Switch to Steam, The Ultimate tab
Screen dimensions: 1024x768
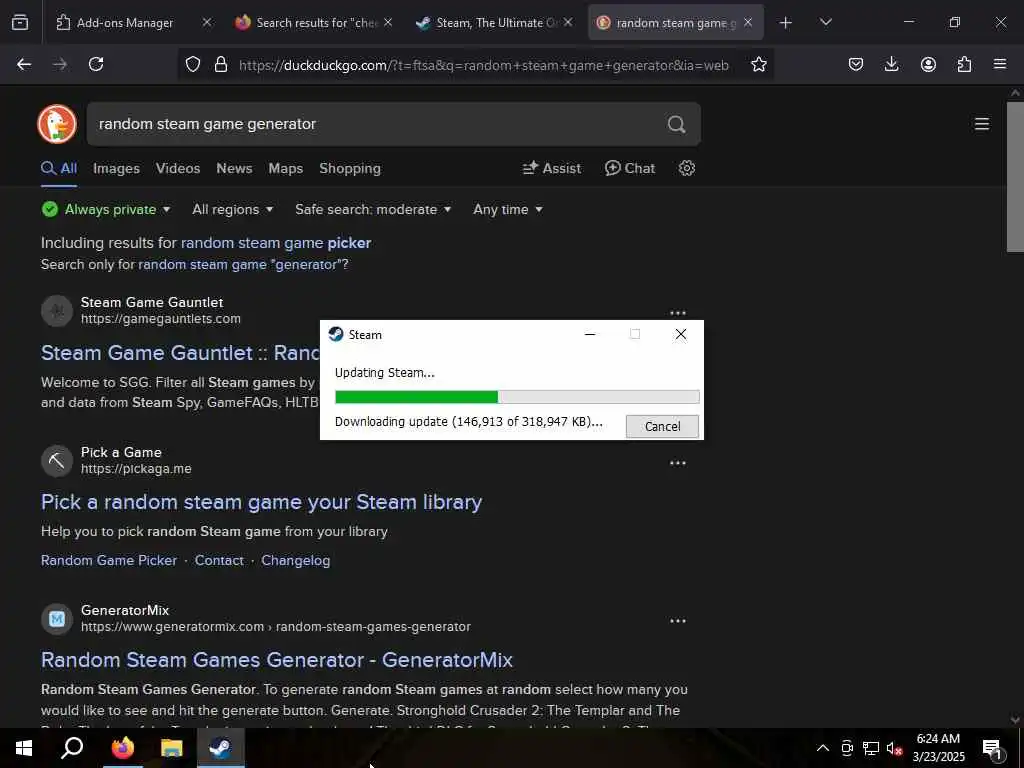click(x=495, y=22)
